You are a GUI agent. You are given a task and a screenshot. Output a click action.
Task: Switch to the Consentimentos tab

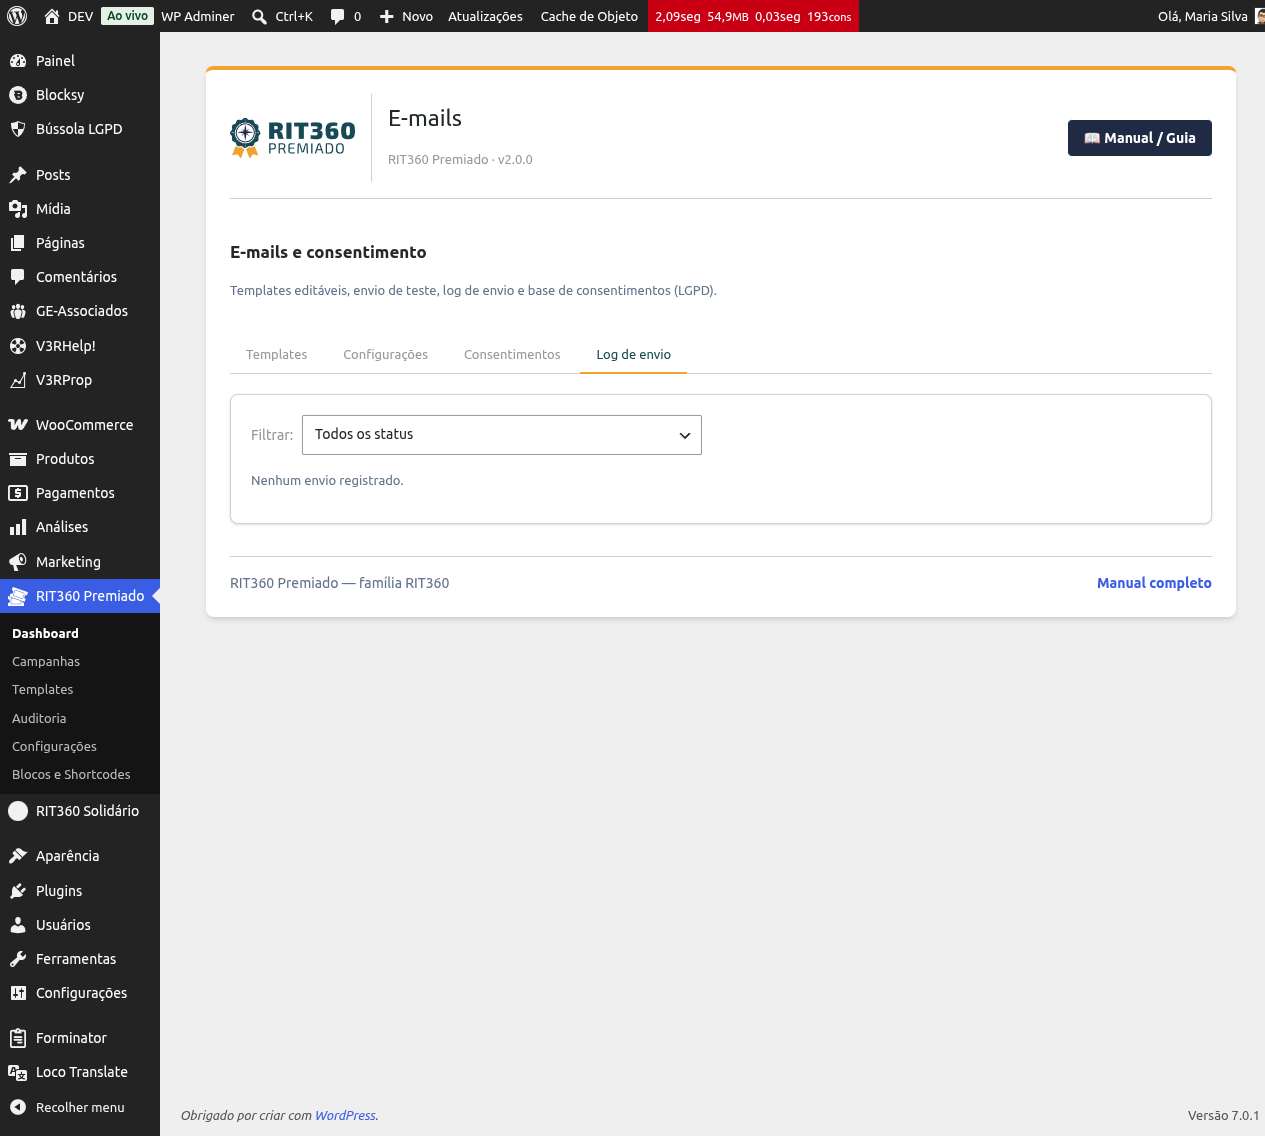click(512, 355)
